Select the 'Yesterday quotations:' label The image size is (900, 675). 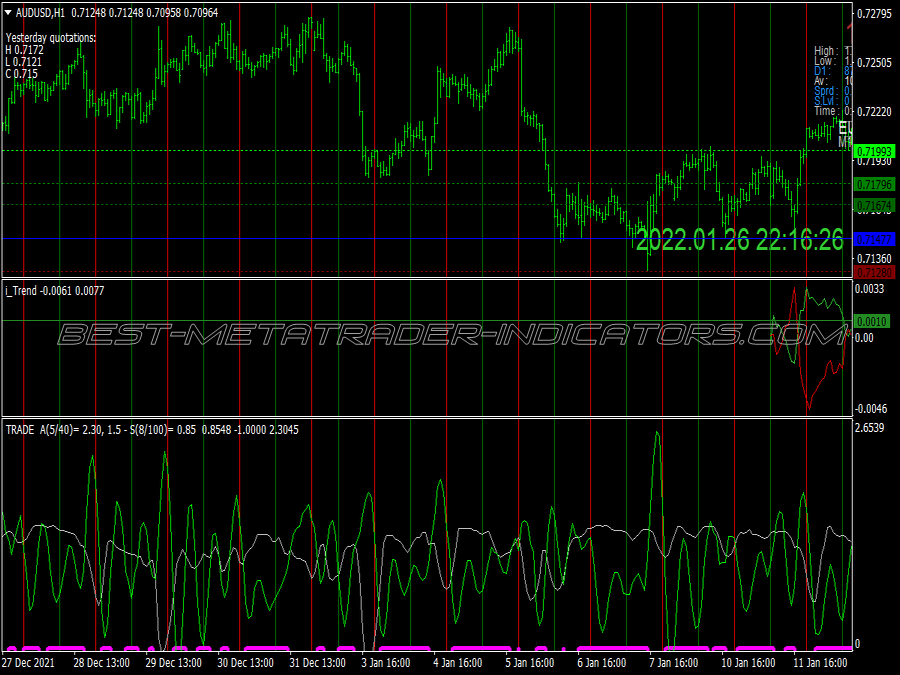51,38
